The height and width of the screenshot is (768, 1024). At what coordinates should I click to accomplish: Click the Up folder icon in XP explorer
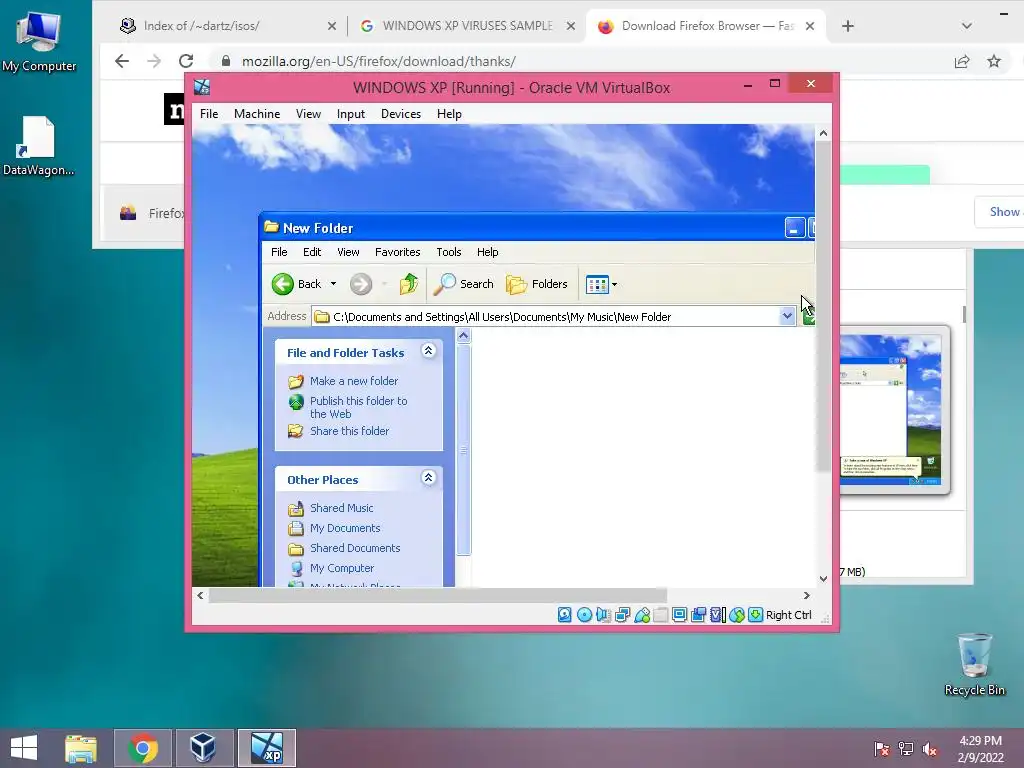(409, 284)
